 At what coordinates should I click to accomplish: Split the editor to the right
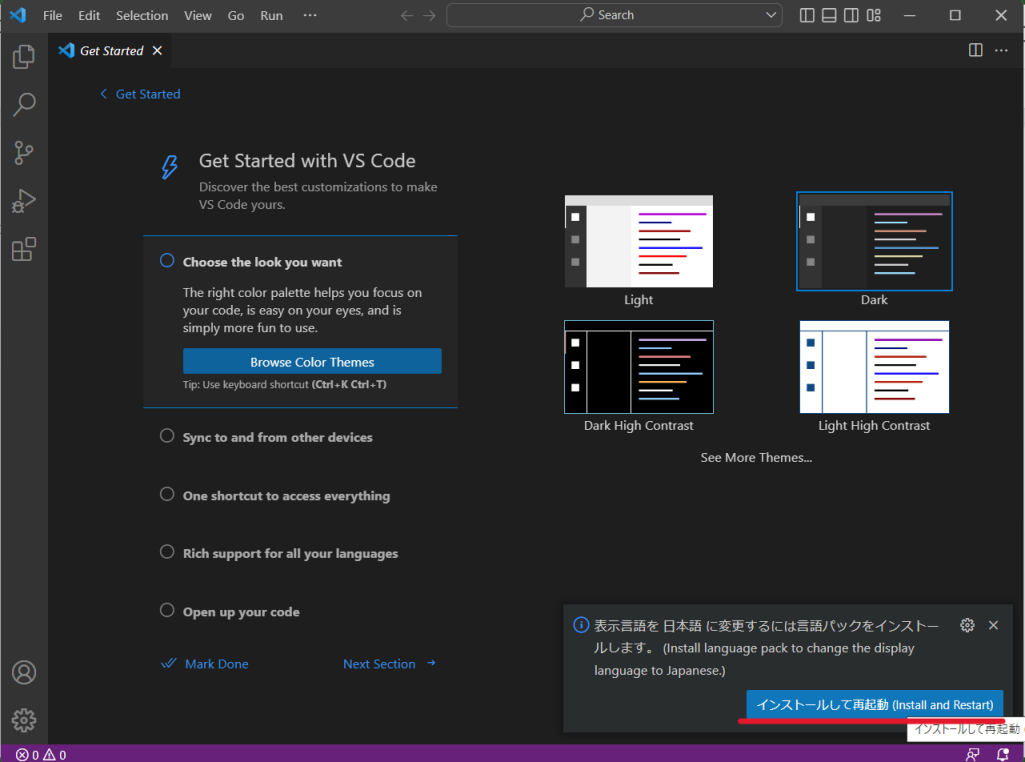tap(975, 50)
